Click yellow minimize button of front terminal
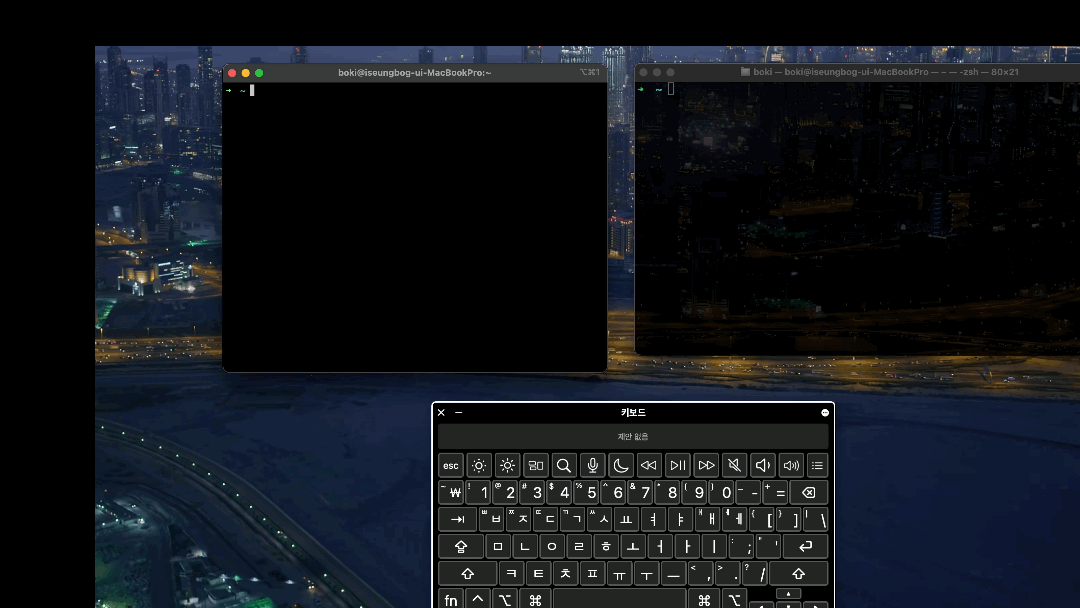The height and width of the screenshot is (608, 1080). pos(245,73)
